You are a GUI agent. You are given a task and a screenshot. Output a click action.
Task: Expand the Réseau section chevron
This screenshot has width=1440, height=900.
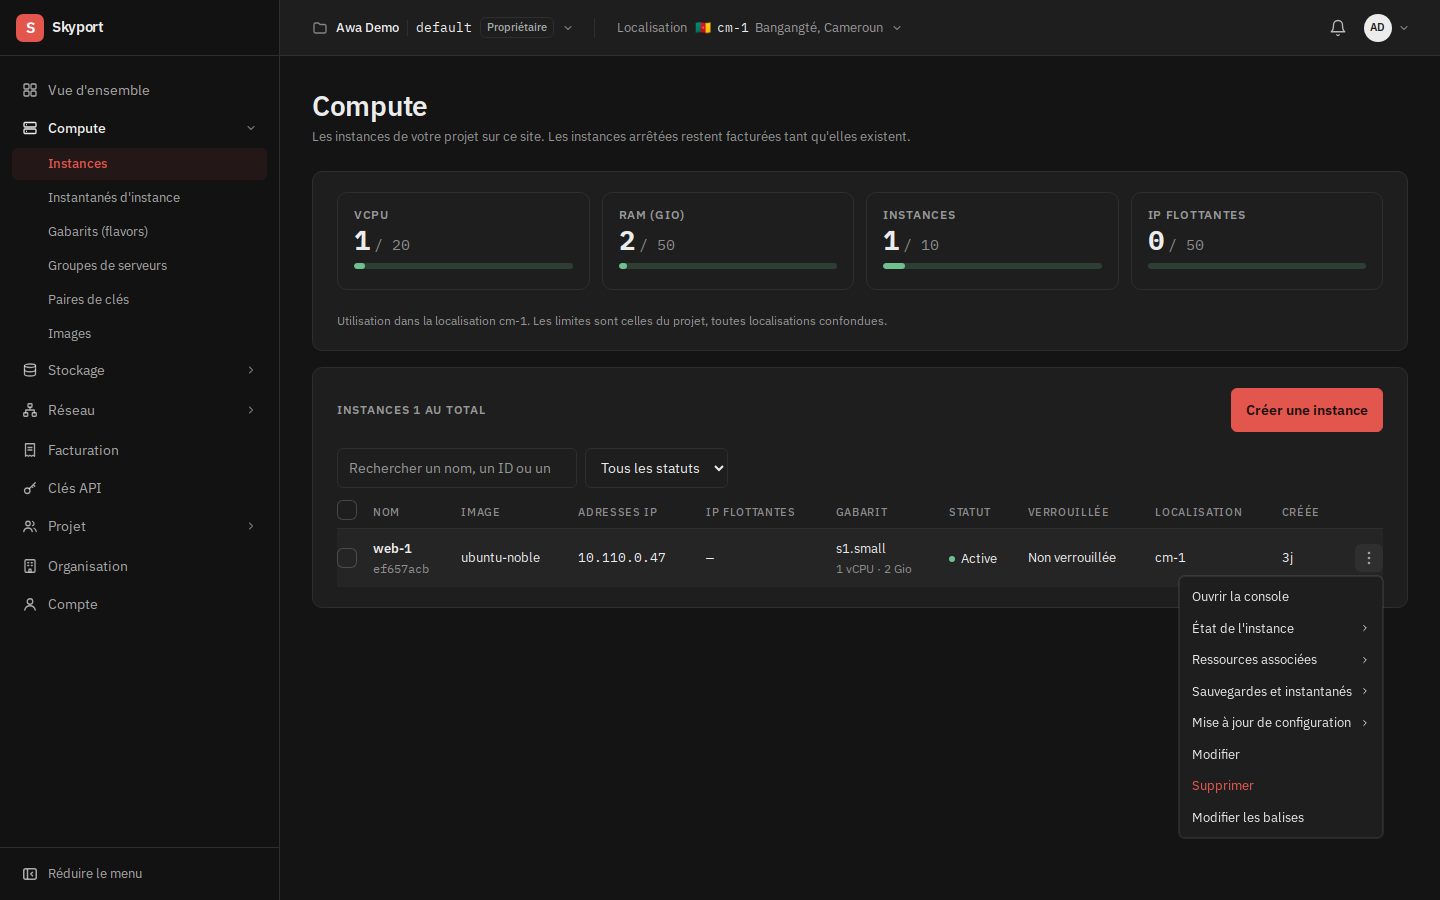(251, 410)
